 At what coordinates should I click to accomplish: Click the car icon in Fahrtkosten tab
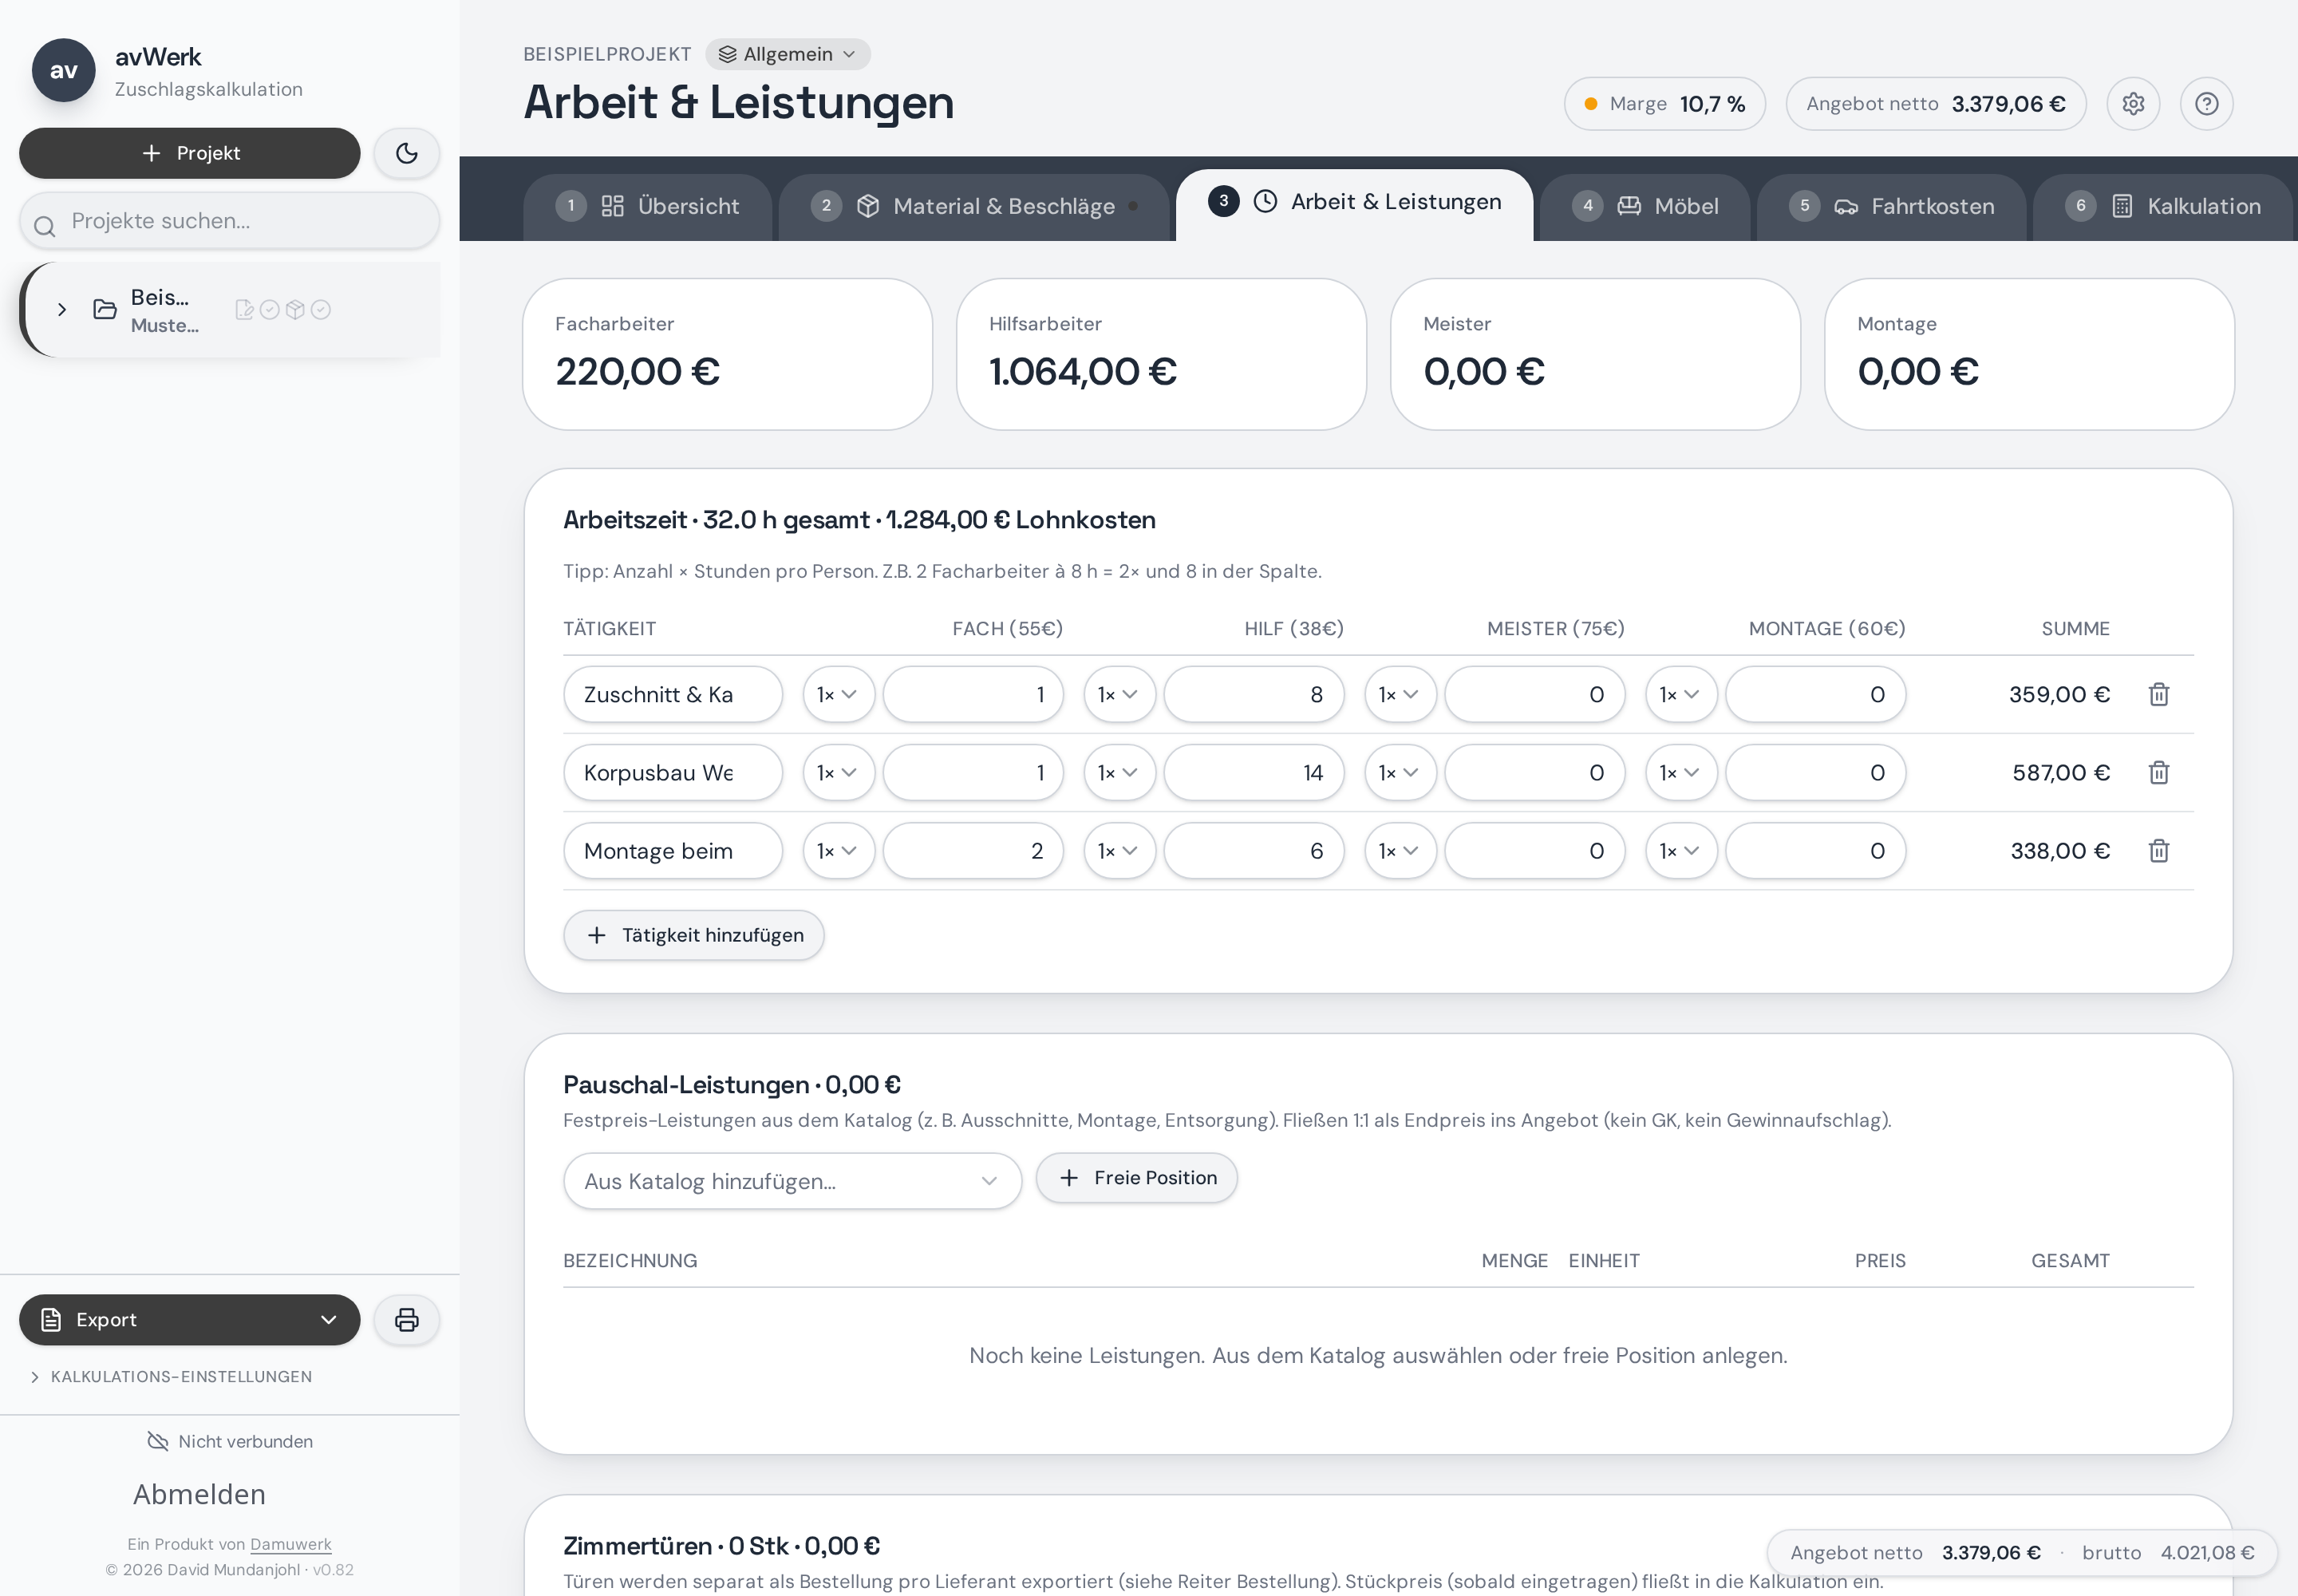pos(1846,206)
